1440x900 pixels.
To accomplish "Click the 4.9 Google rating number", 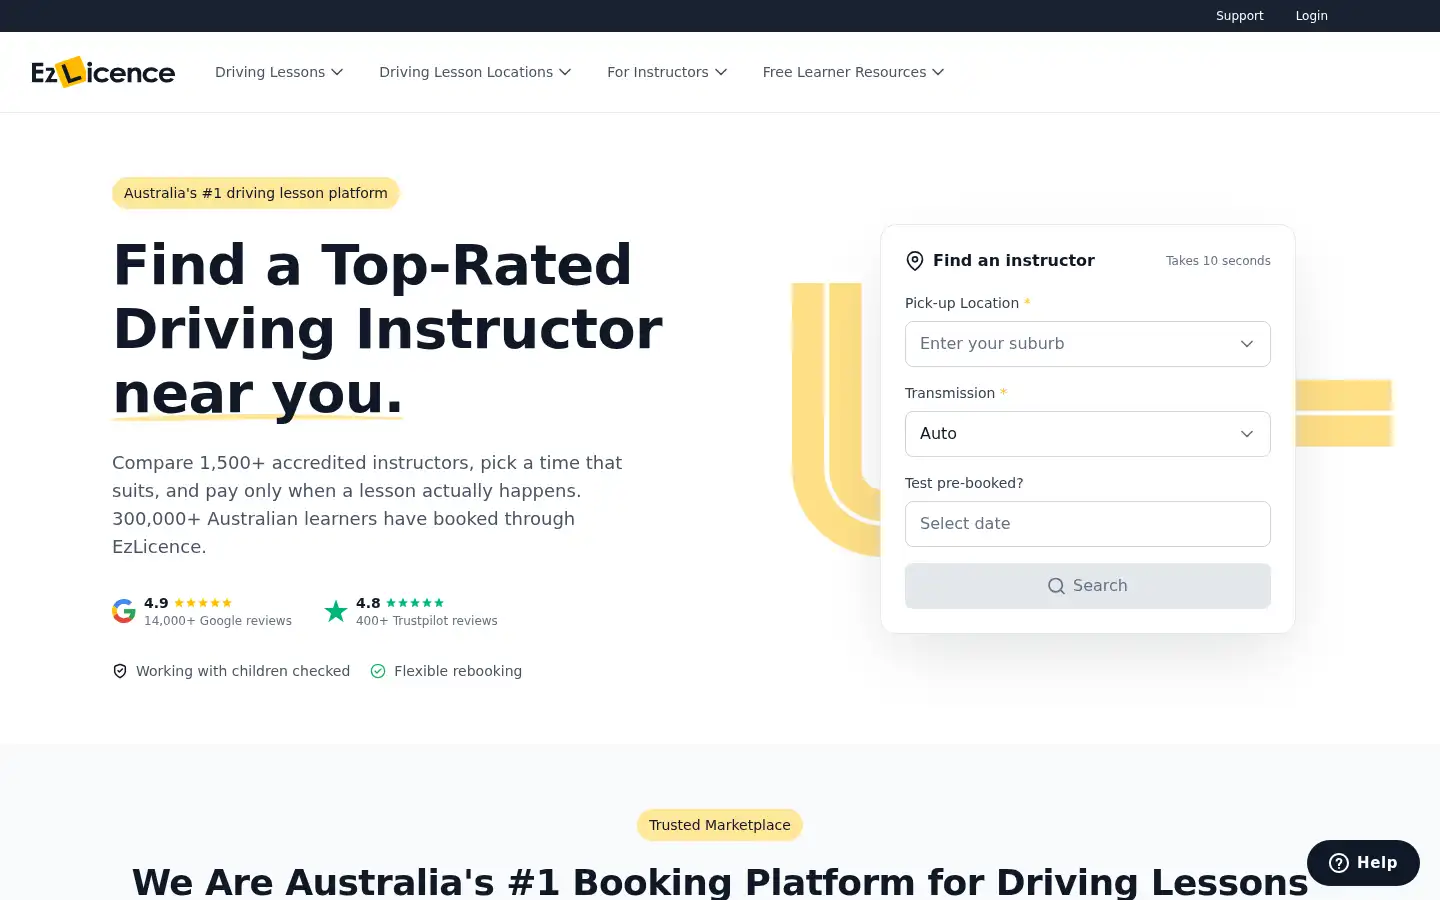I will pos(156,603).
